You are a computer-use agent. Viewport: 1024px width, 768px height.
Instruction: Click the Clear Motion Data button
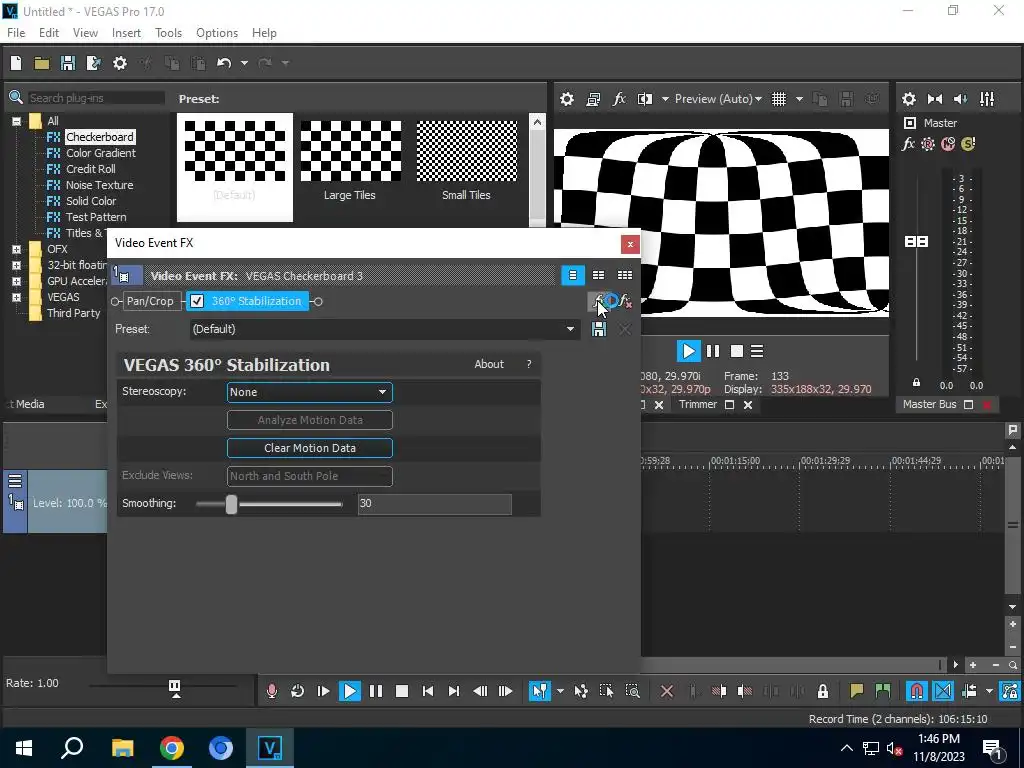coord(310,448)
